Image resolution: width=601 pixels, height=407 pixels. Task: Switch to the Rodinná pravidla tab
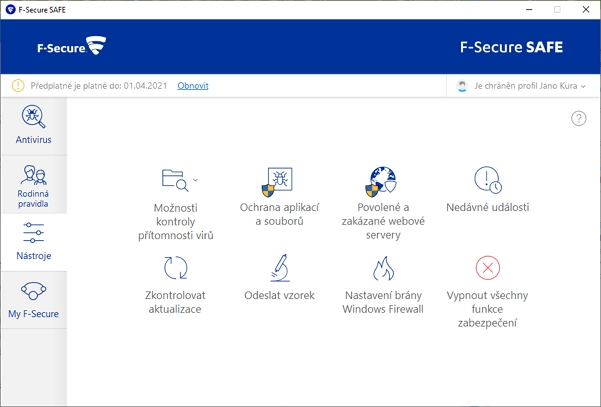(33, 185)
